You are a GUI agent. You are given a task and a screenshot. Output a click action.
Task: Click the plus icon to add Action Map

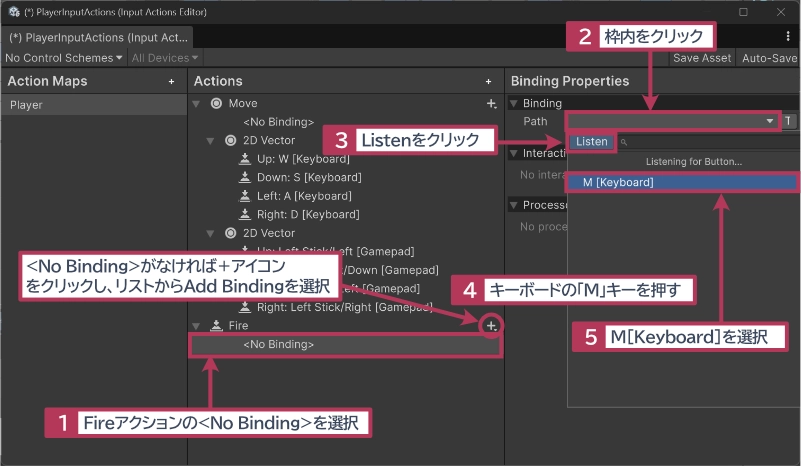pyautogui.click(x=172, y=81)
